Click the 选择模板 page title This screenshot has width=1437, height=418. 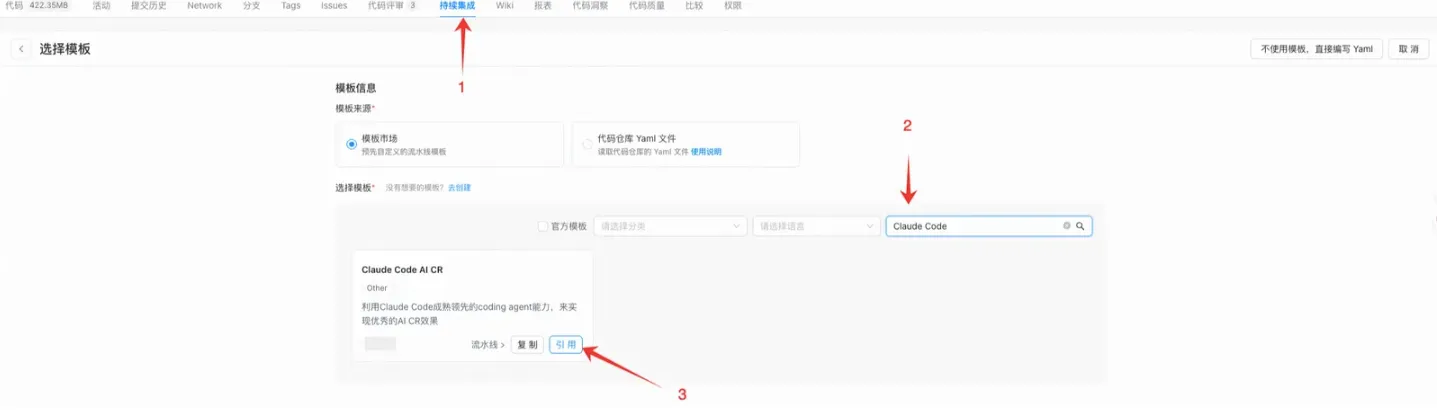pyautogui.click(x=65, y=49)
